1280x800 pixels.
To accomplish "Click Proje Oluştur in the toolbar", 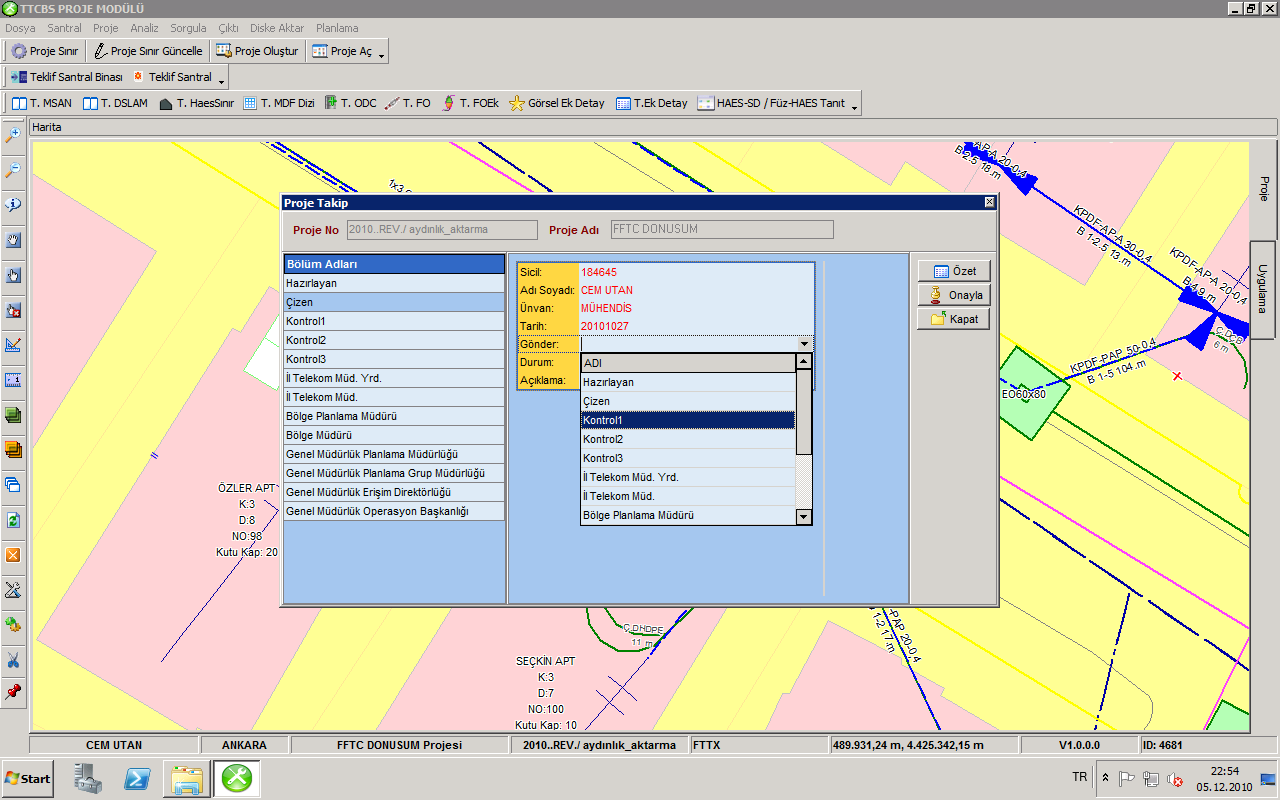I will (x=257, y=51).
